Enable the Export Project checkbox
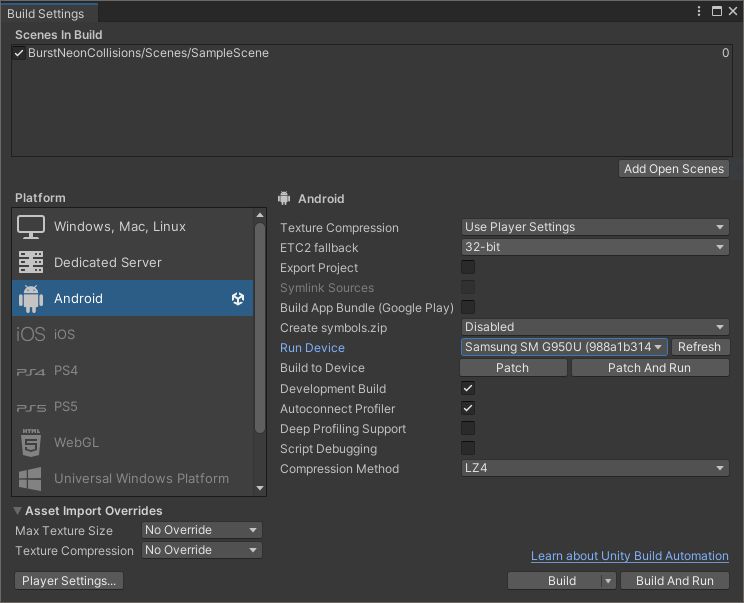 468,267
